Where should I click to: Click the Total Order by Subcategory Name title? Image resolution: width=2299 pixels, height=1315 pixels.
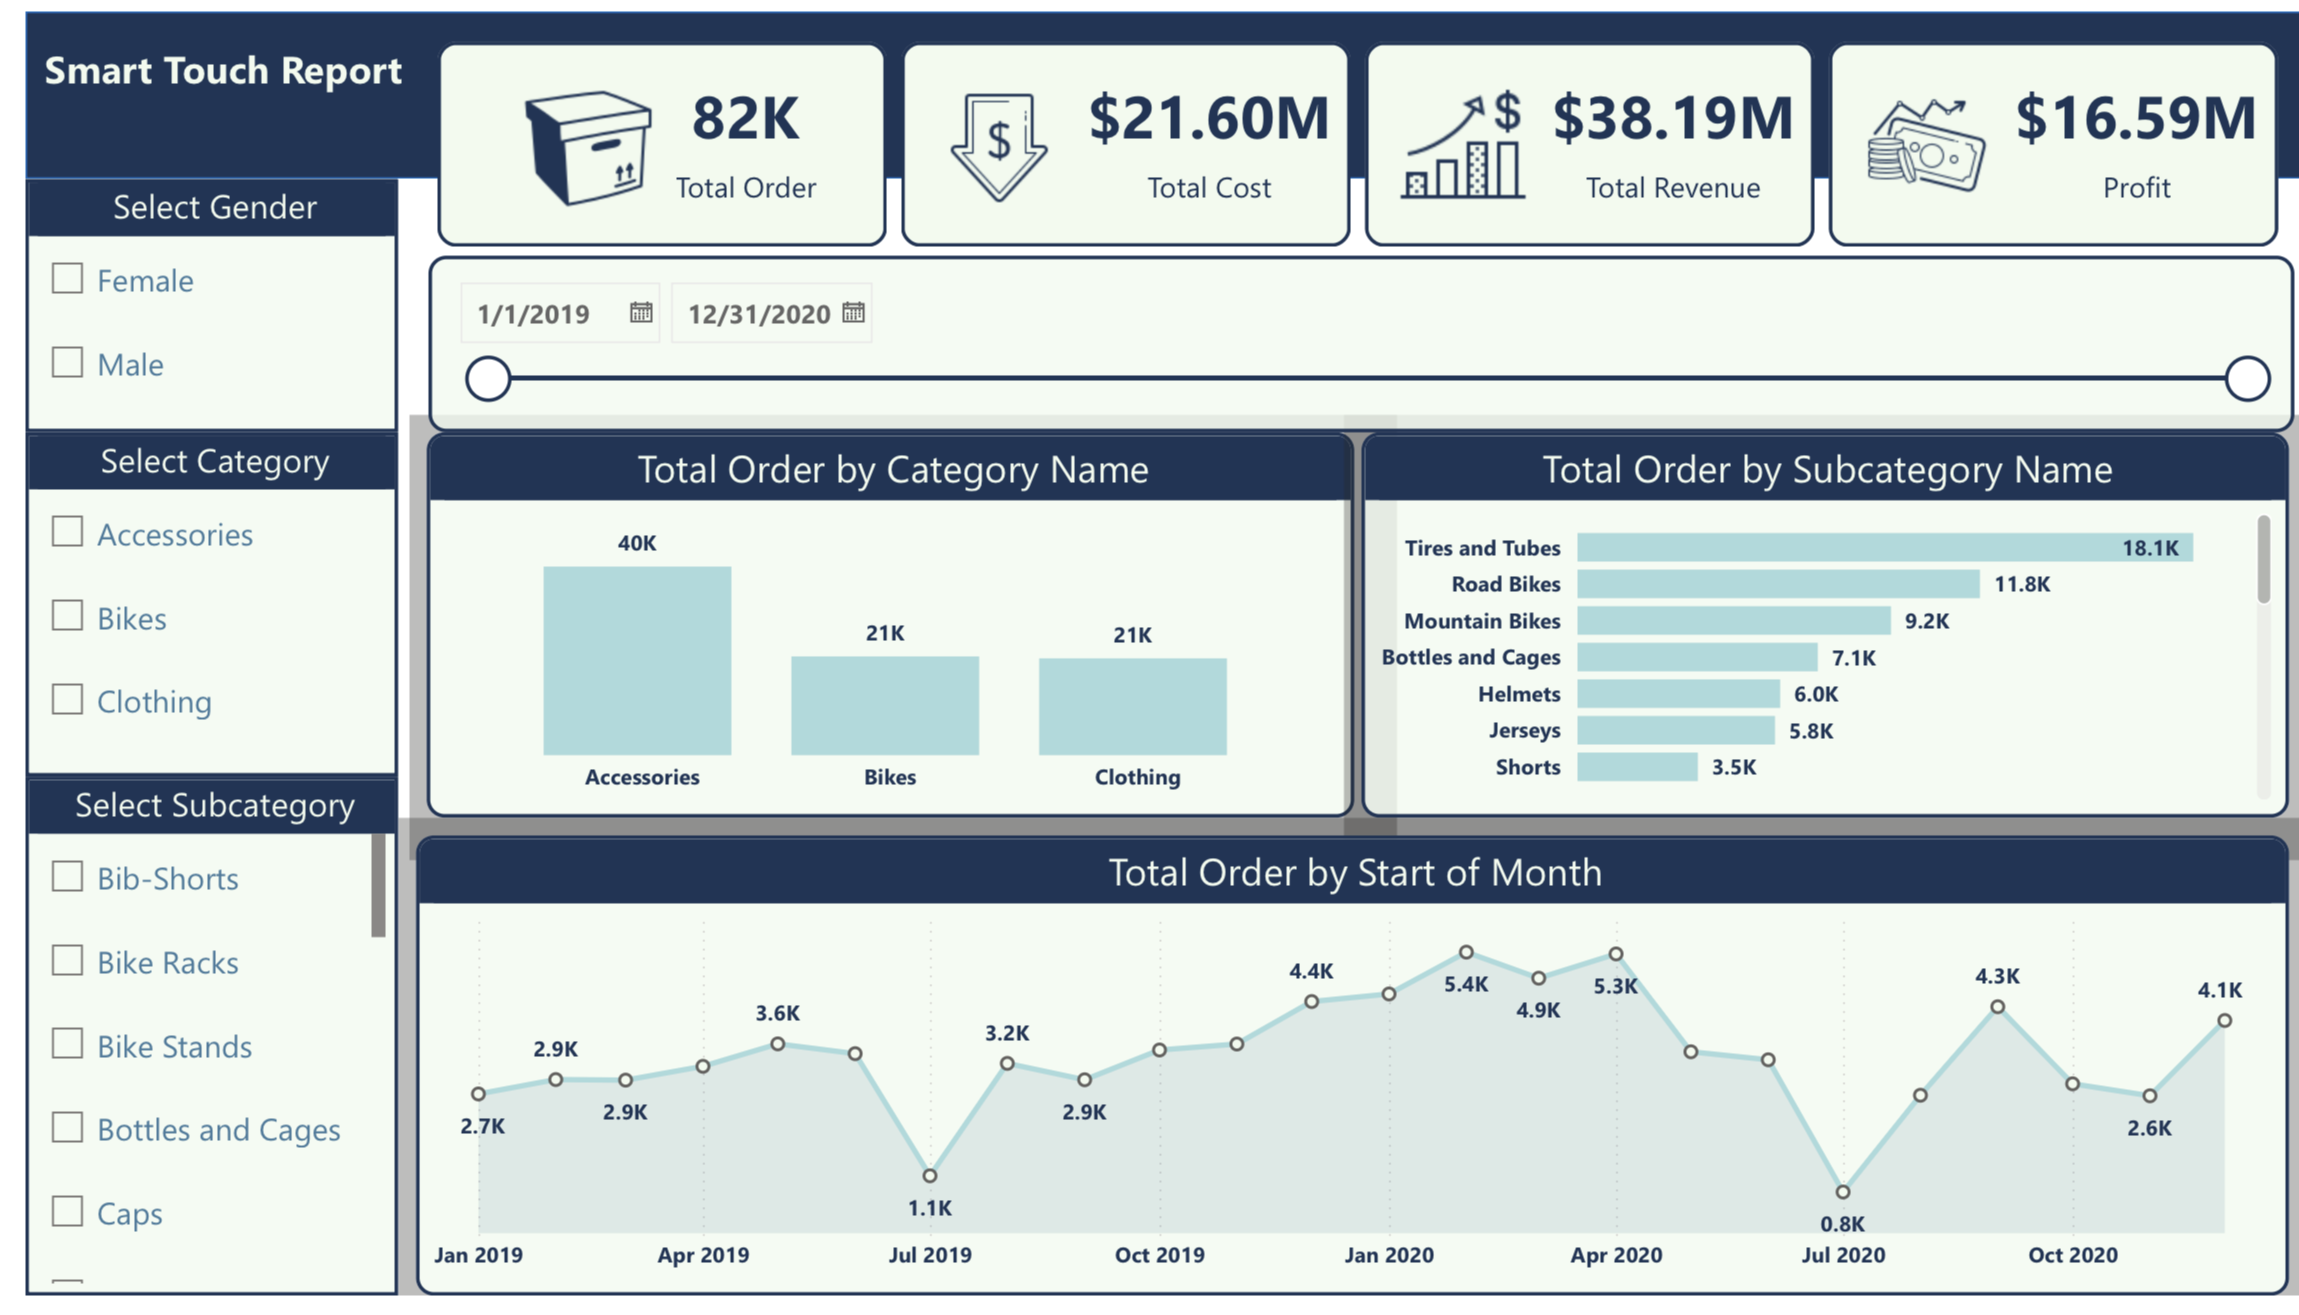click(x=1827, y=469)
